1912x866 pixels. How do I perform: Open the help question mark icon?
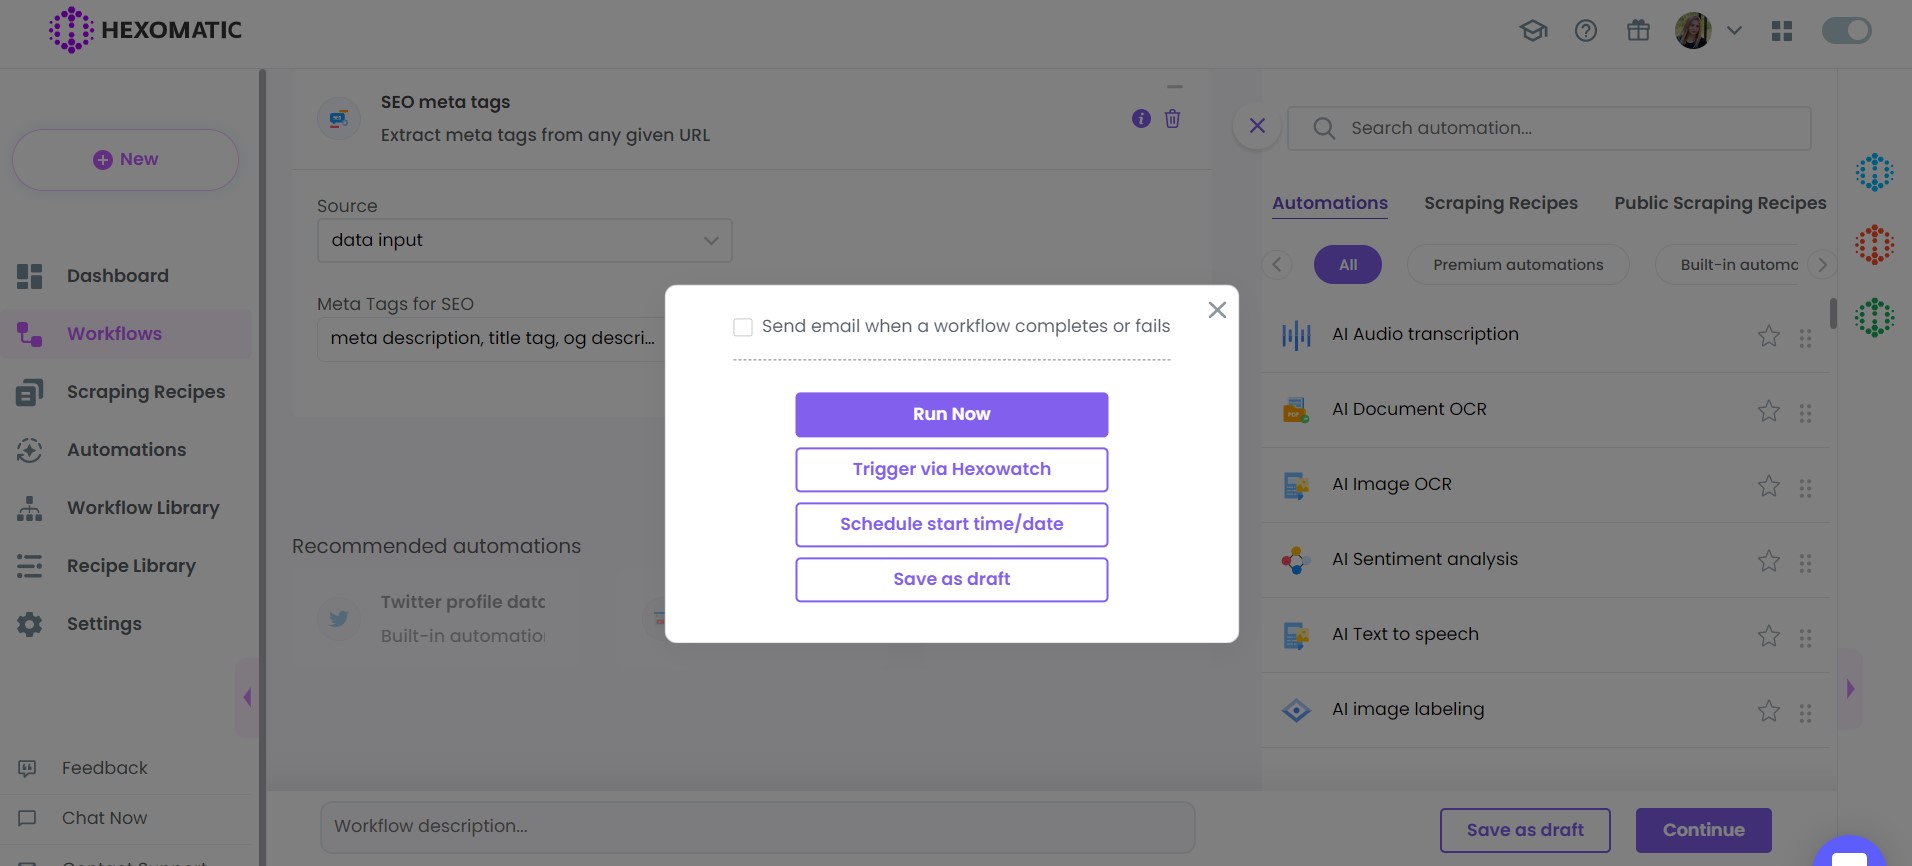tap(1585, 31)
